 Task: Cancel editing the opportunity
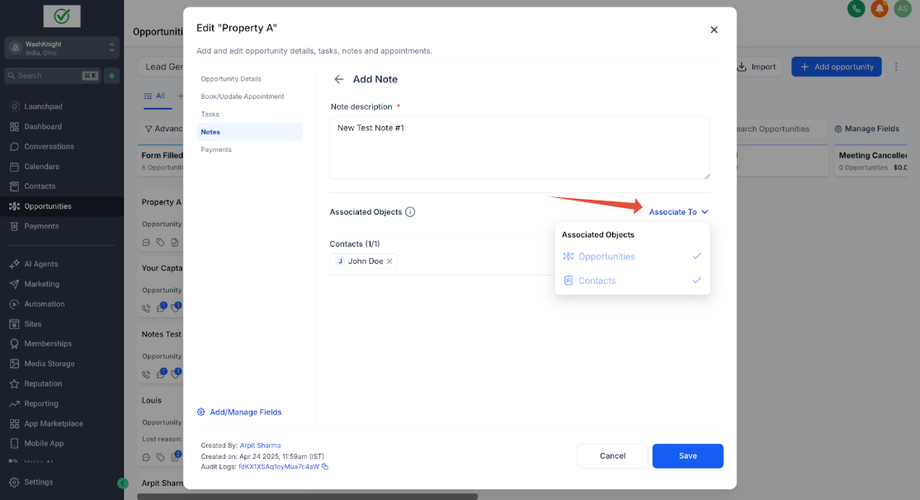pos(612,456)
